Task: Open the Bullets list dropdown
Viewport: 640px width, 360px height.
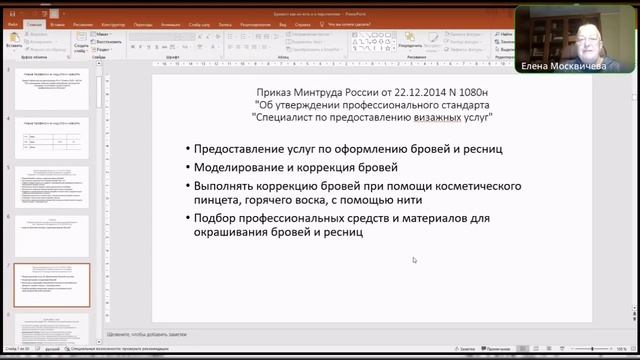Action: [x=236, y=37]
